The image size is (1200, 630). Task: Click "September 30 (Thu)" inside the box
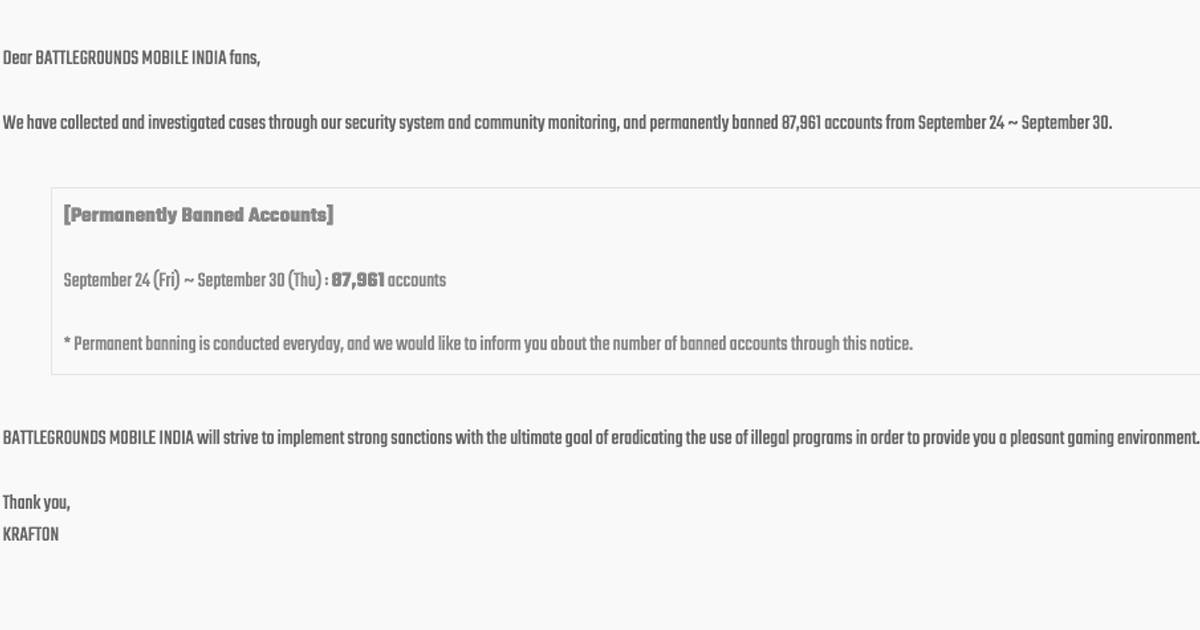click(x=259, y=280)
